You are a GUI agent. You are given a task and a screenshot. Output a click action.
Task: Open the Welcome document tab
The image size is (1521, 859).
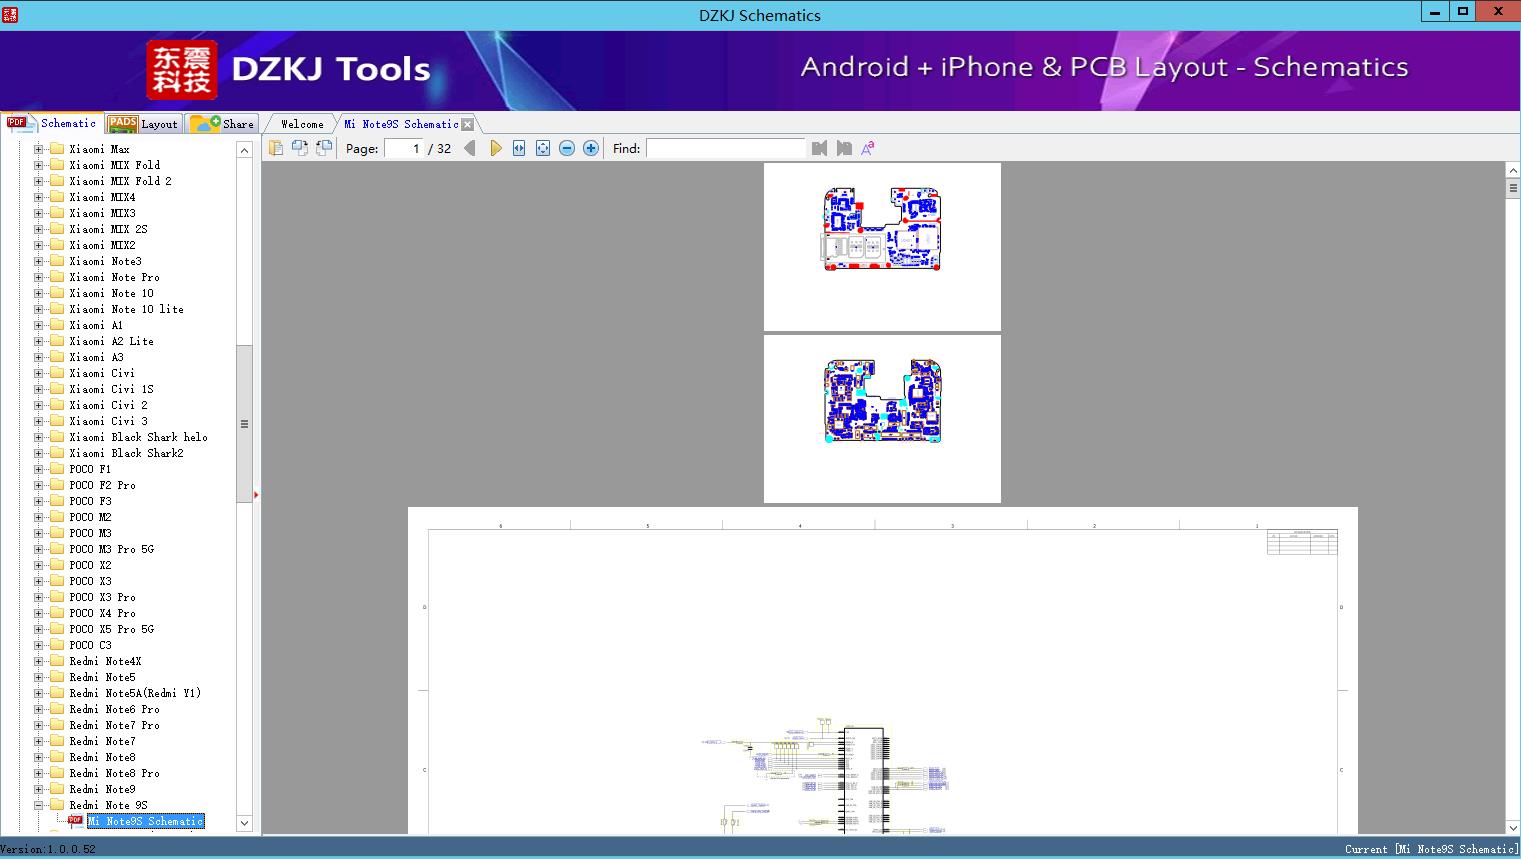pyautogui.click(x=302, y=124)
